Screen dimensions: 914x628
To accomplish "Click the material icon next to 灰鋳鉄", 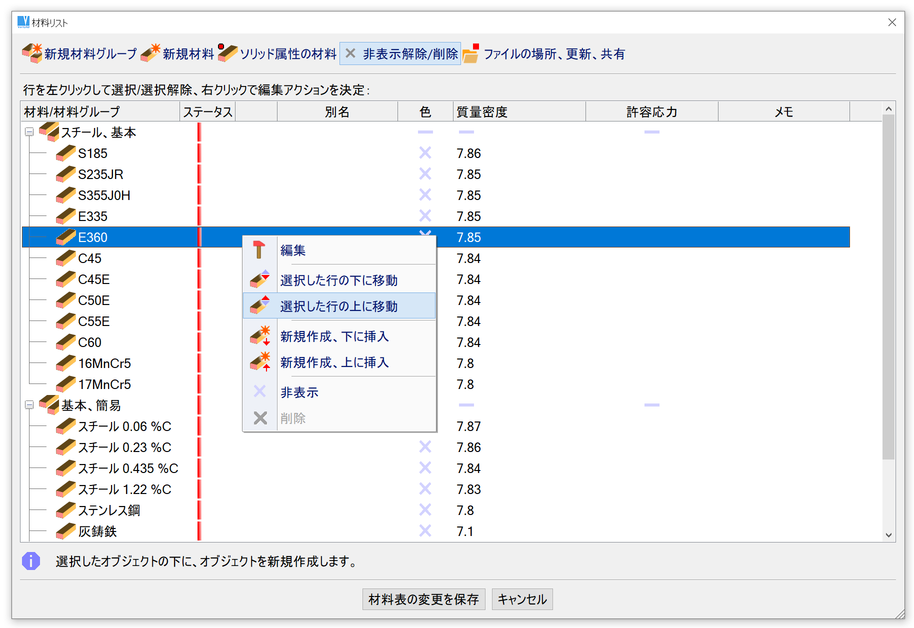I will [x=66, y=531].
